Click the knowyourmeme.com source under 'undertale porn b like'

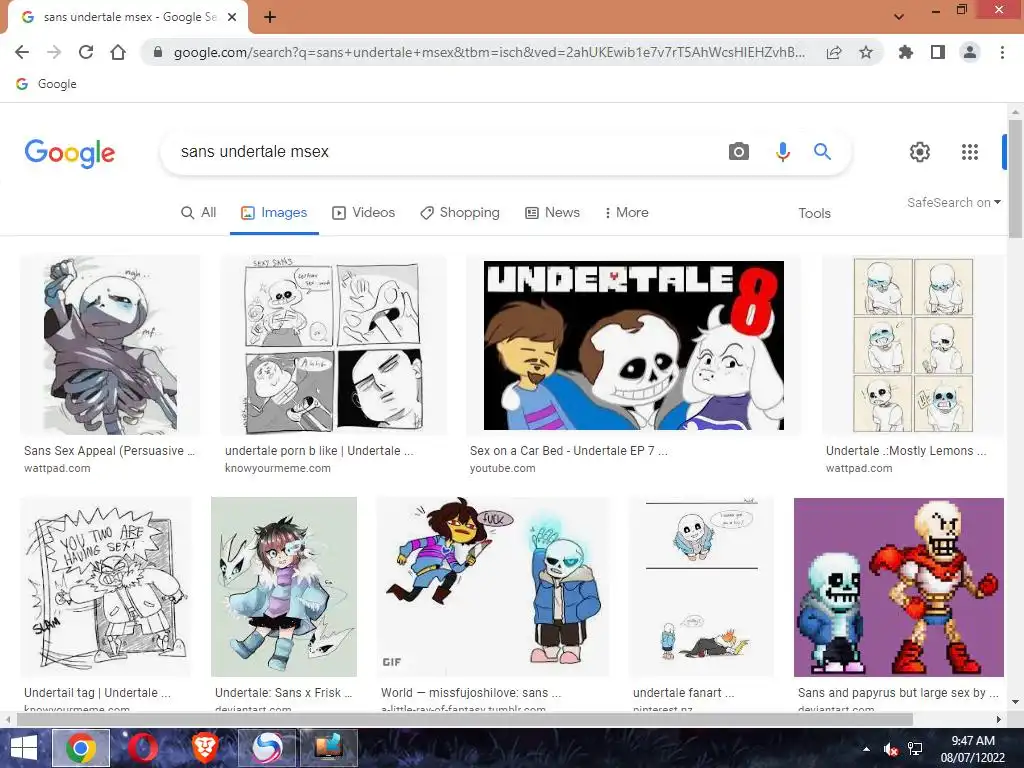pos(278,468)
